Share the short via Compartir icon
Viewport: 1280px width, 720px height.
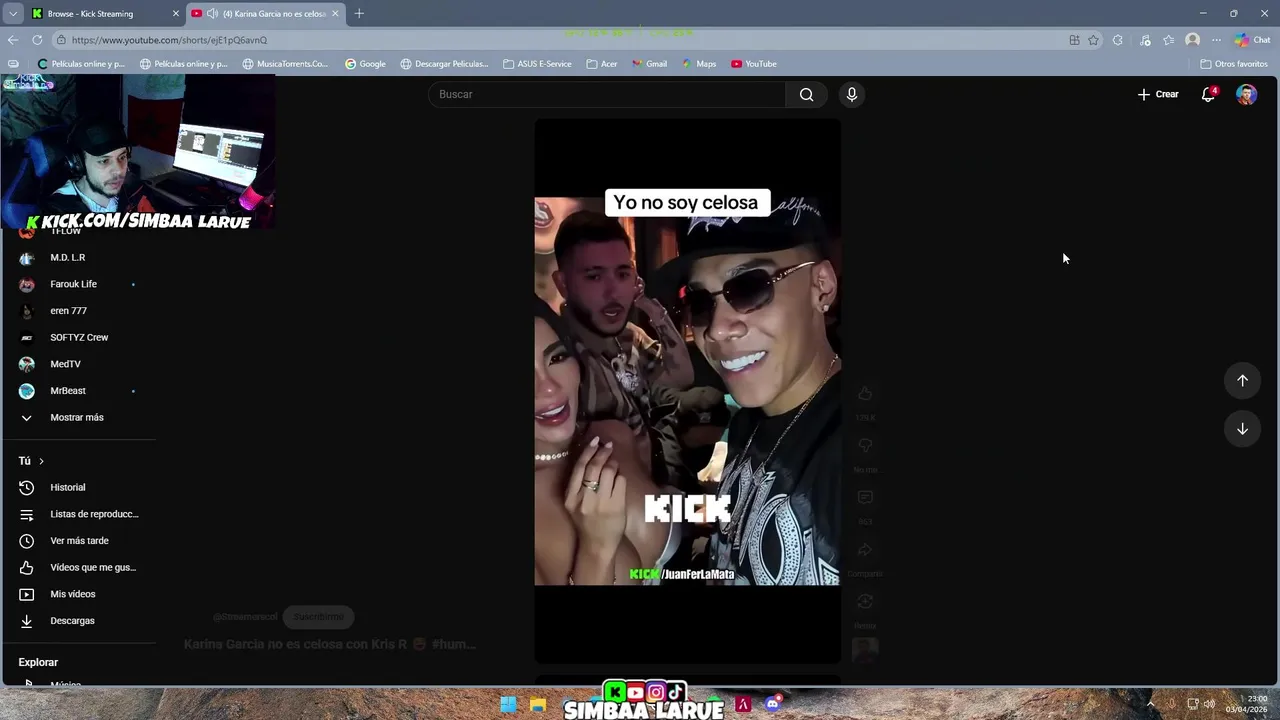[865, 550]
